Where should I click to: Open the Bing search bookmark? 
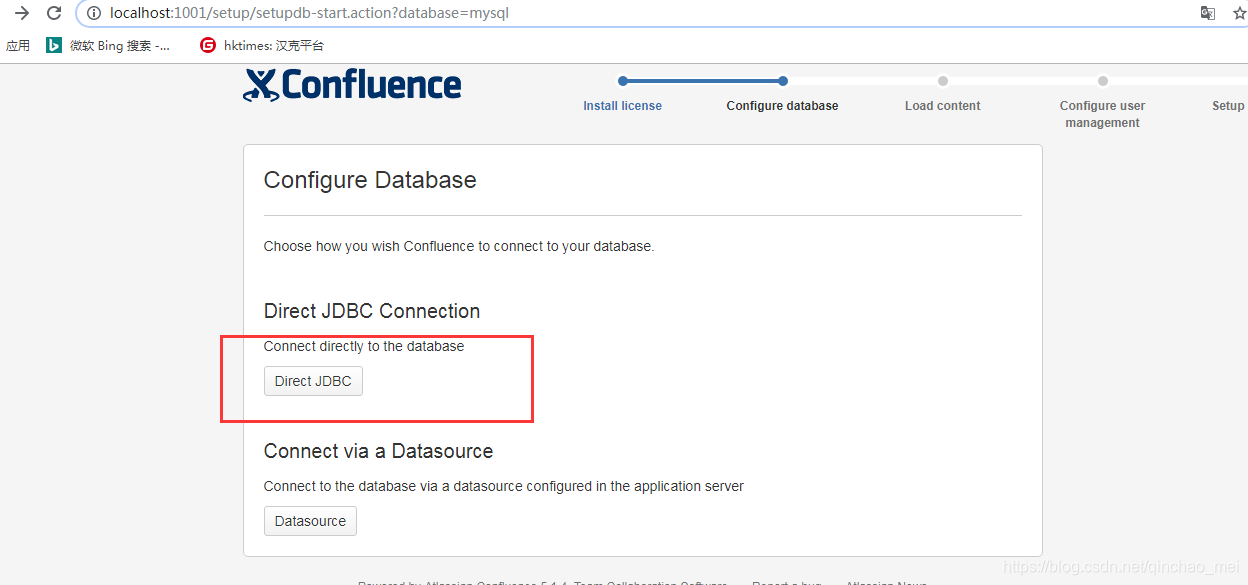click(108, 45)
